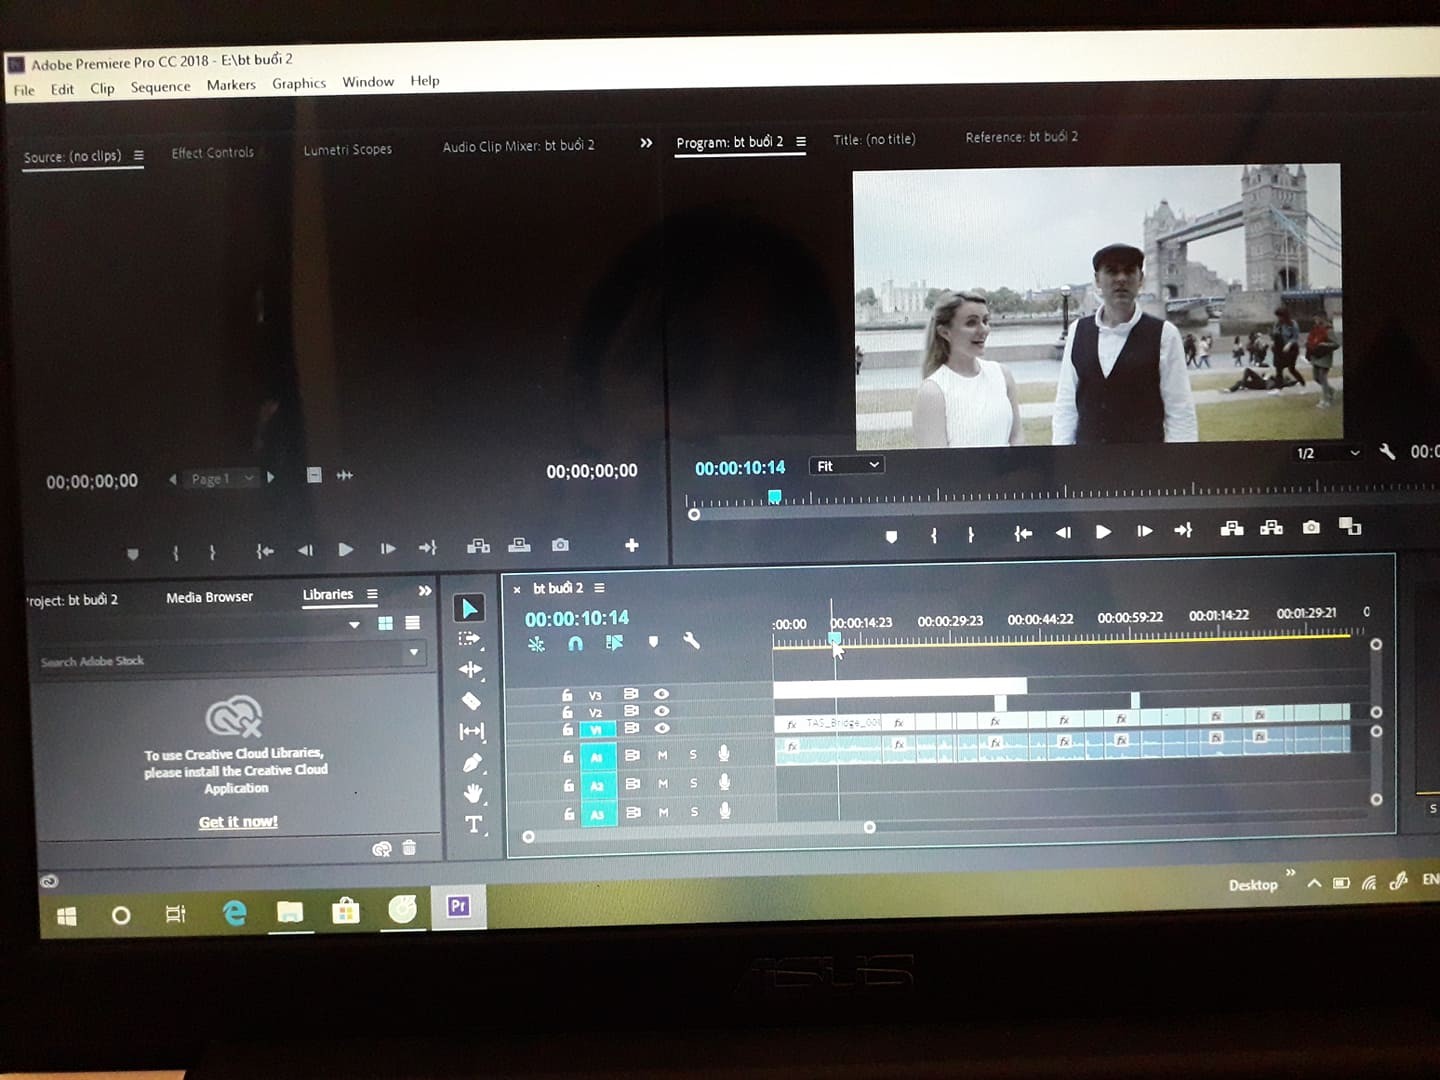This screenshot has height=1080, width=1440.
Task: Click Lift button in Program monitor
Action: pyautogui.click(x=1232, y=528)
